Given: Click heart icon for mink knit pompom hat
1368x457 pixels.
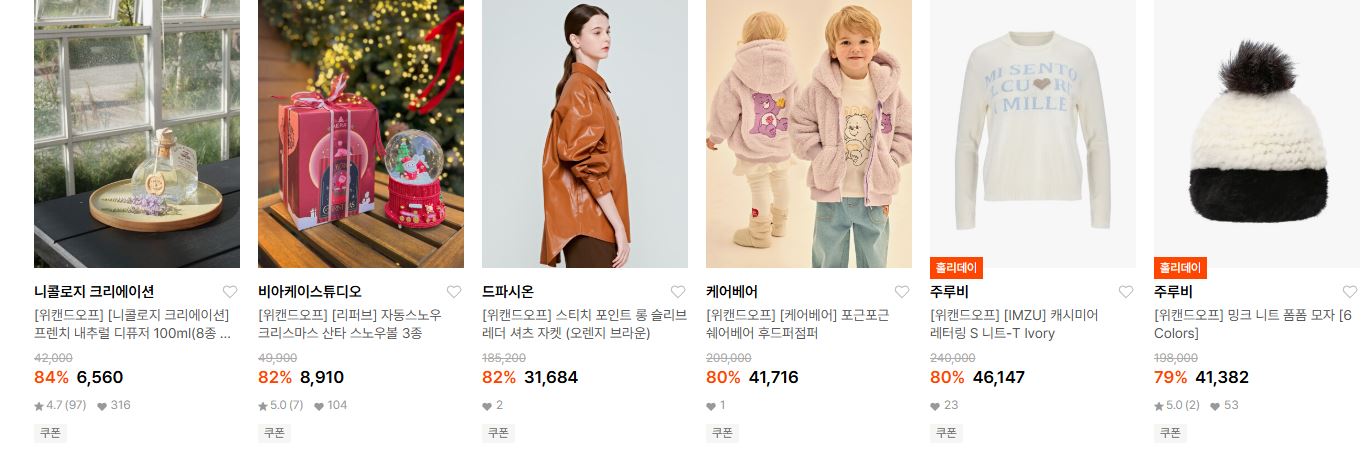Looking at the screenshot, I should coord(1350,292).
